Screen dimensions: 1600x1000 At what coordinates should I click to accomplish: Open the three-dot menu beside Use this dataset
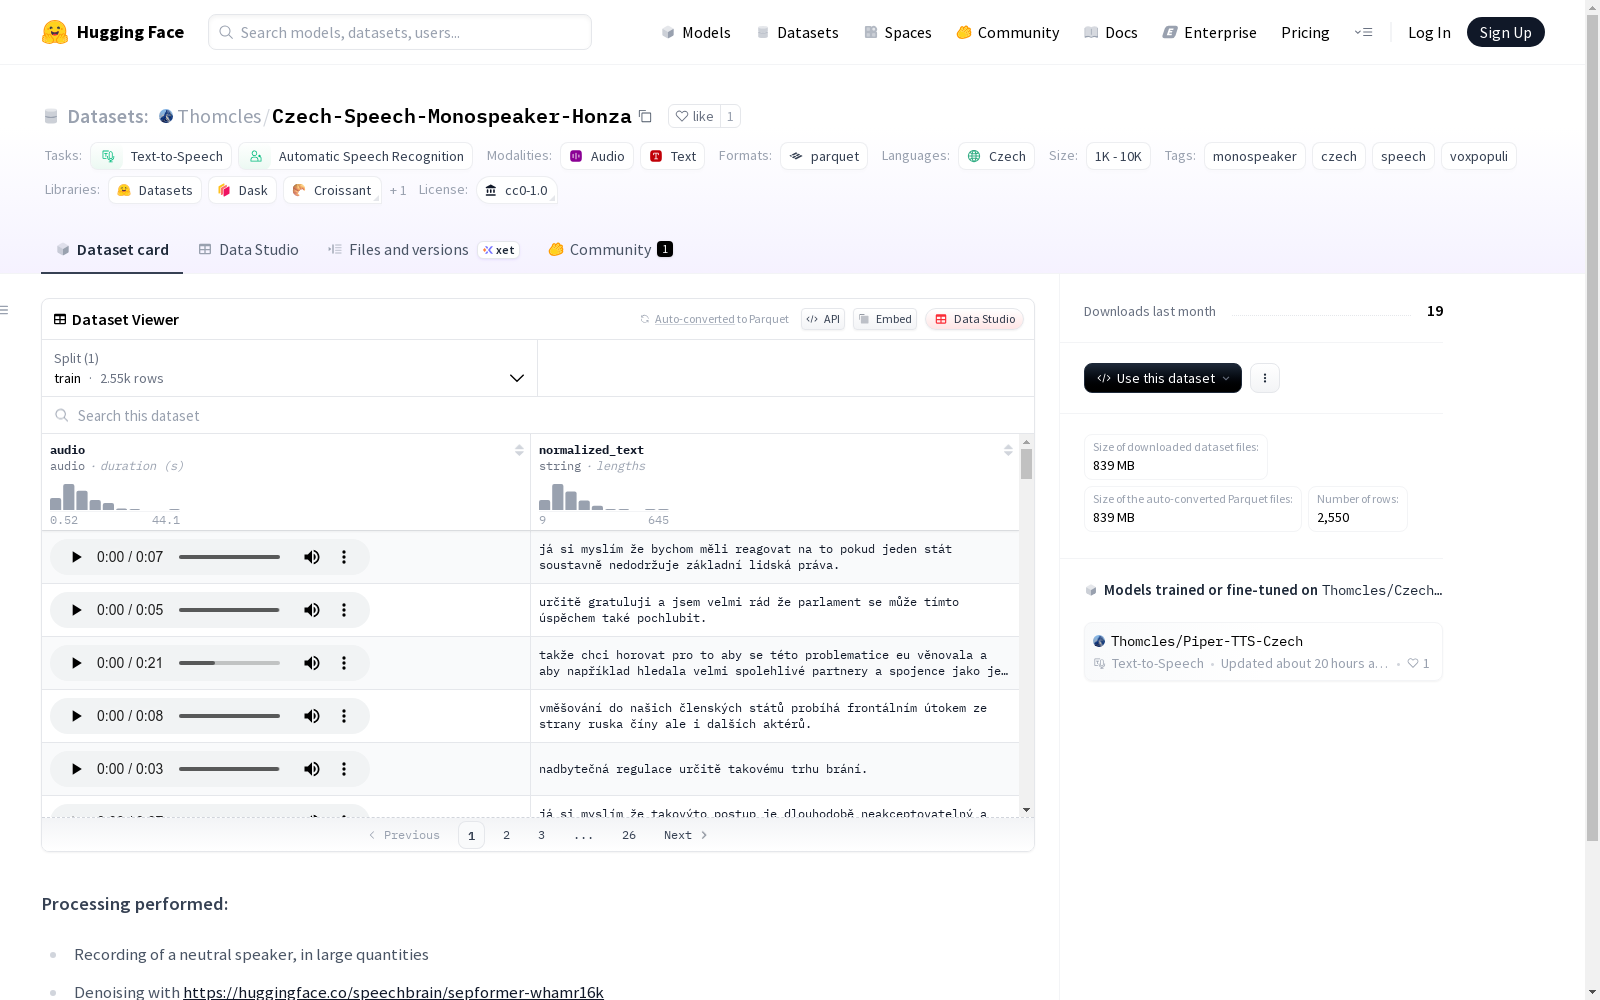[x=1265, y=378]
